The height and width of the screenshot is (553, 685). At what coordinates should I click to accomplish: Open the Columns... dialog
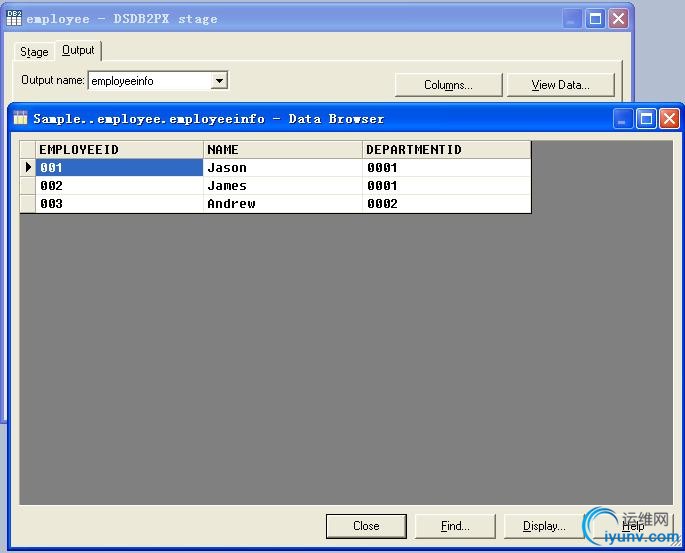pyautogui.click(x=448, y=85)
